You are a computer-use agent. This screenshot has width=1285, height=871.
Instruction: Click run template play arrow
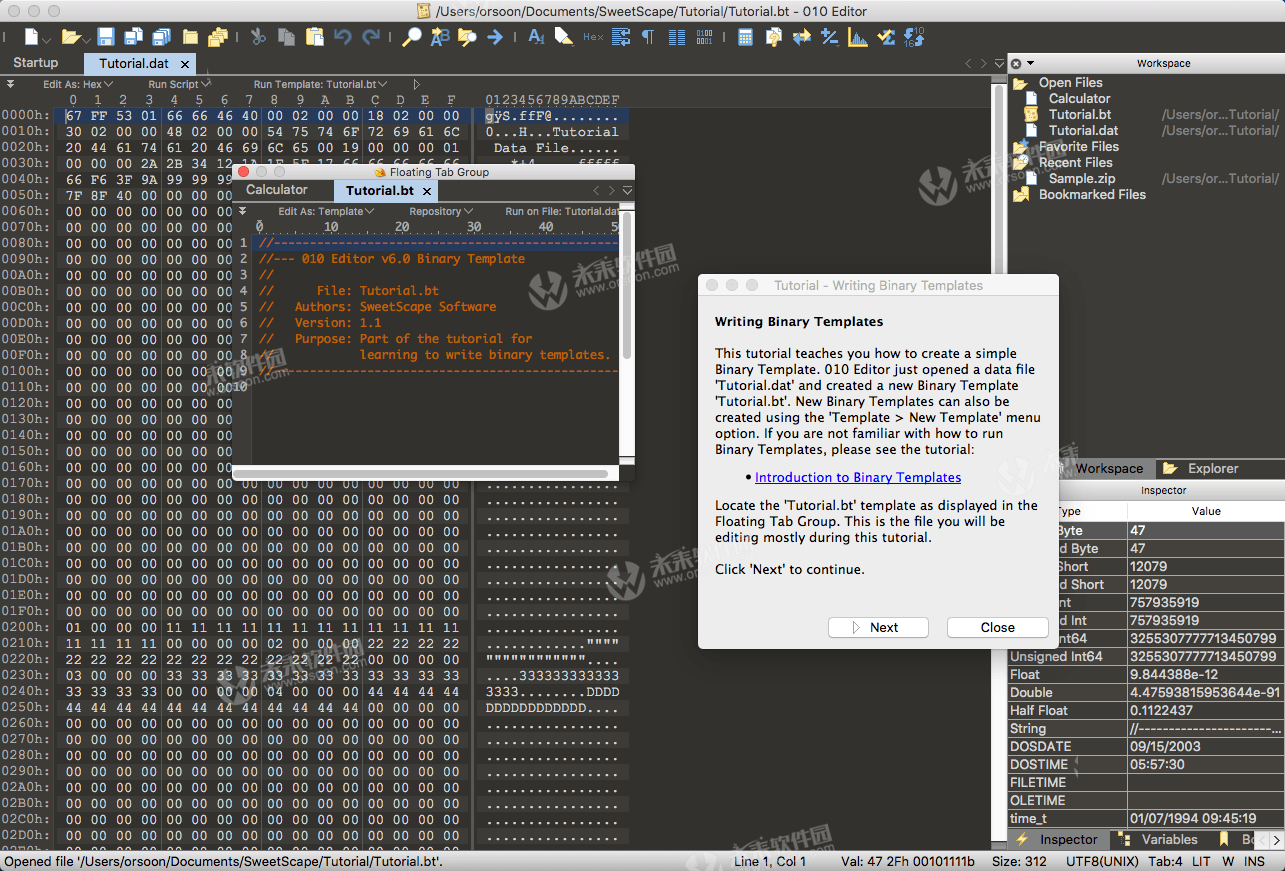pos(417,85)
